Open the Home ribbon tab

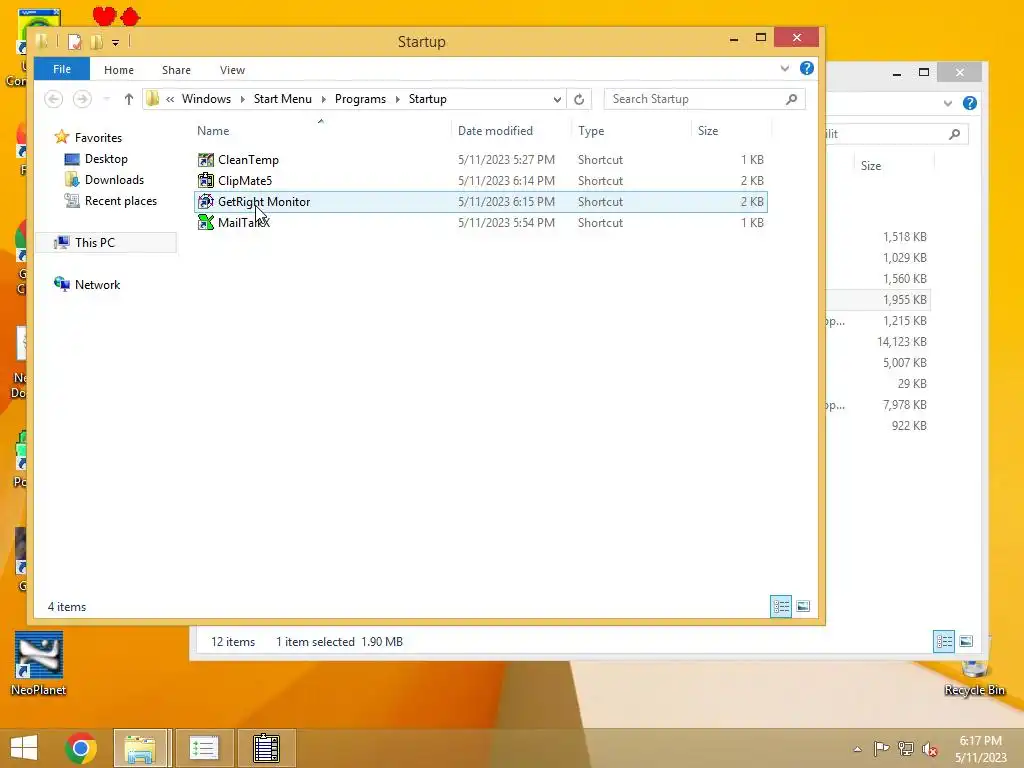(x=119, y=70)
